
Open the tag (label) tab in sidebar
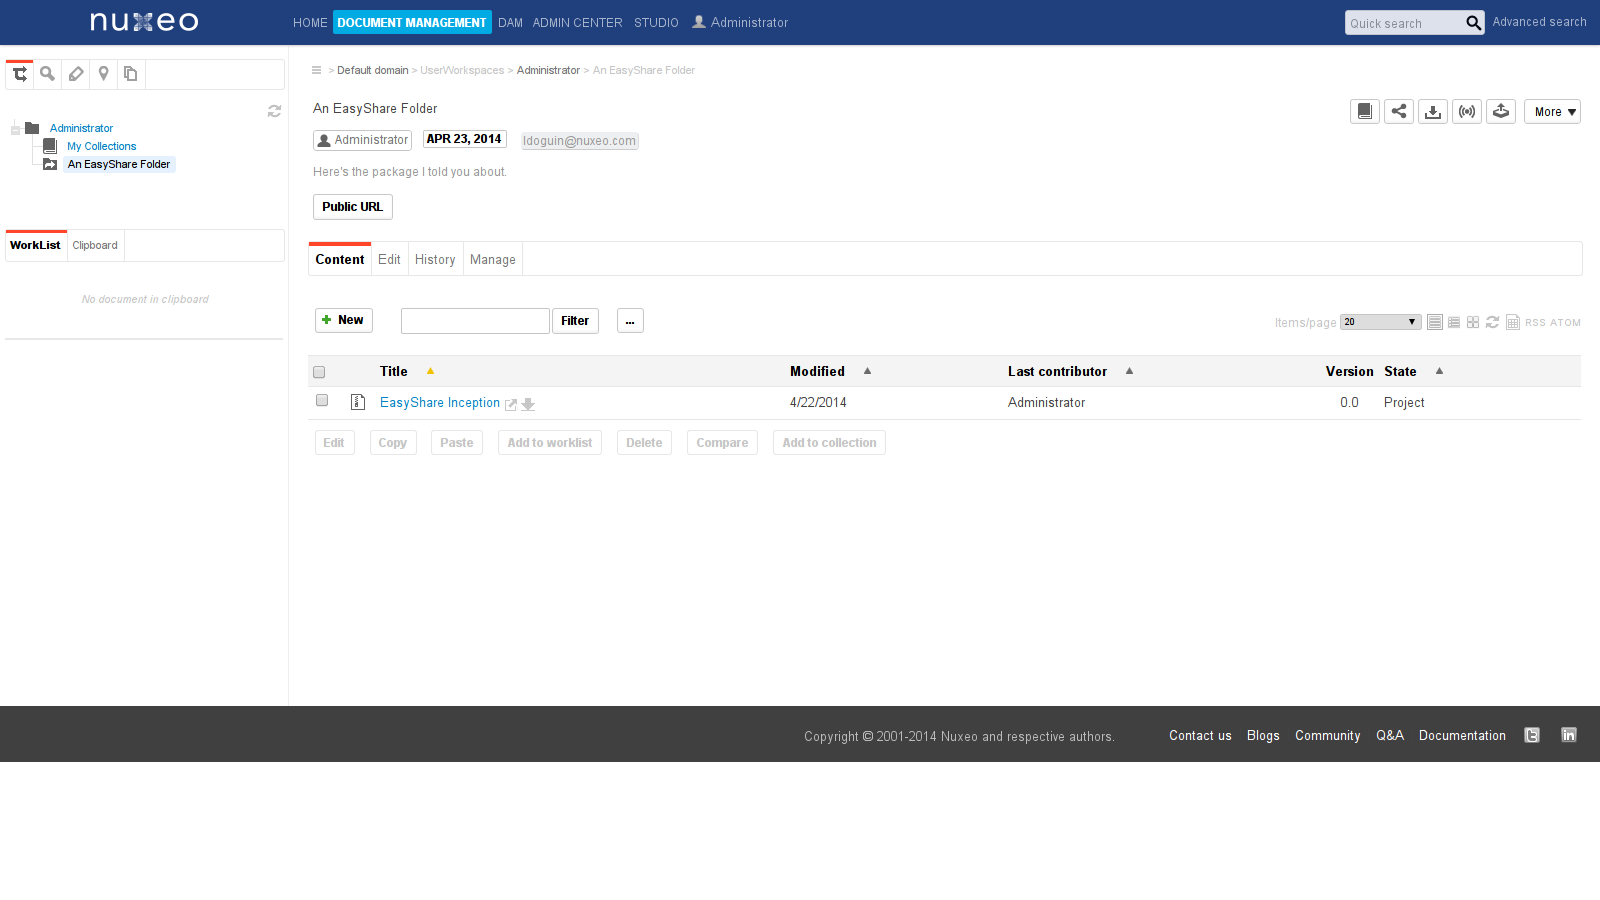[76, 74]
